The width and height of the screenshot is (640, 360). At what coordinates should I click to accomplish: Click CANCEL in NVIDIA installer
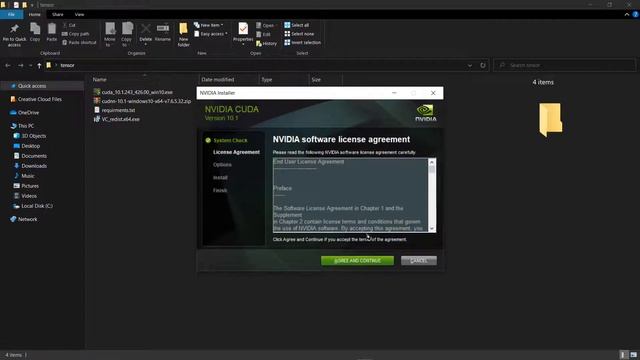pos(418,261)
